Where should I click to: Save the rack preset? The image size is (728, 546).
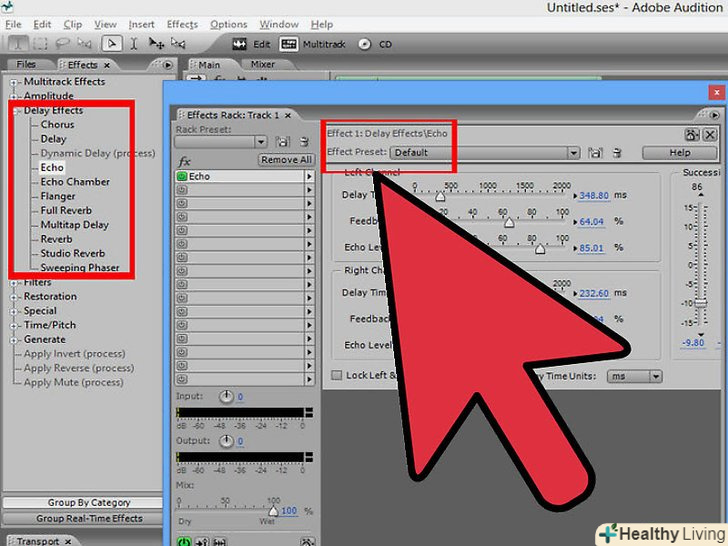(282, 142)
